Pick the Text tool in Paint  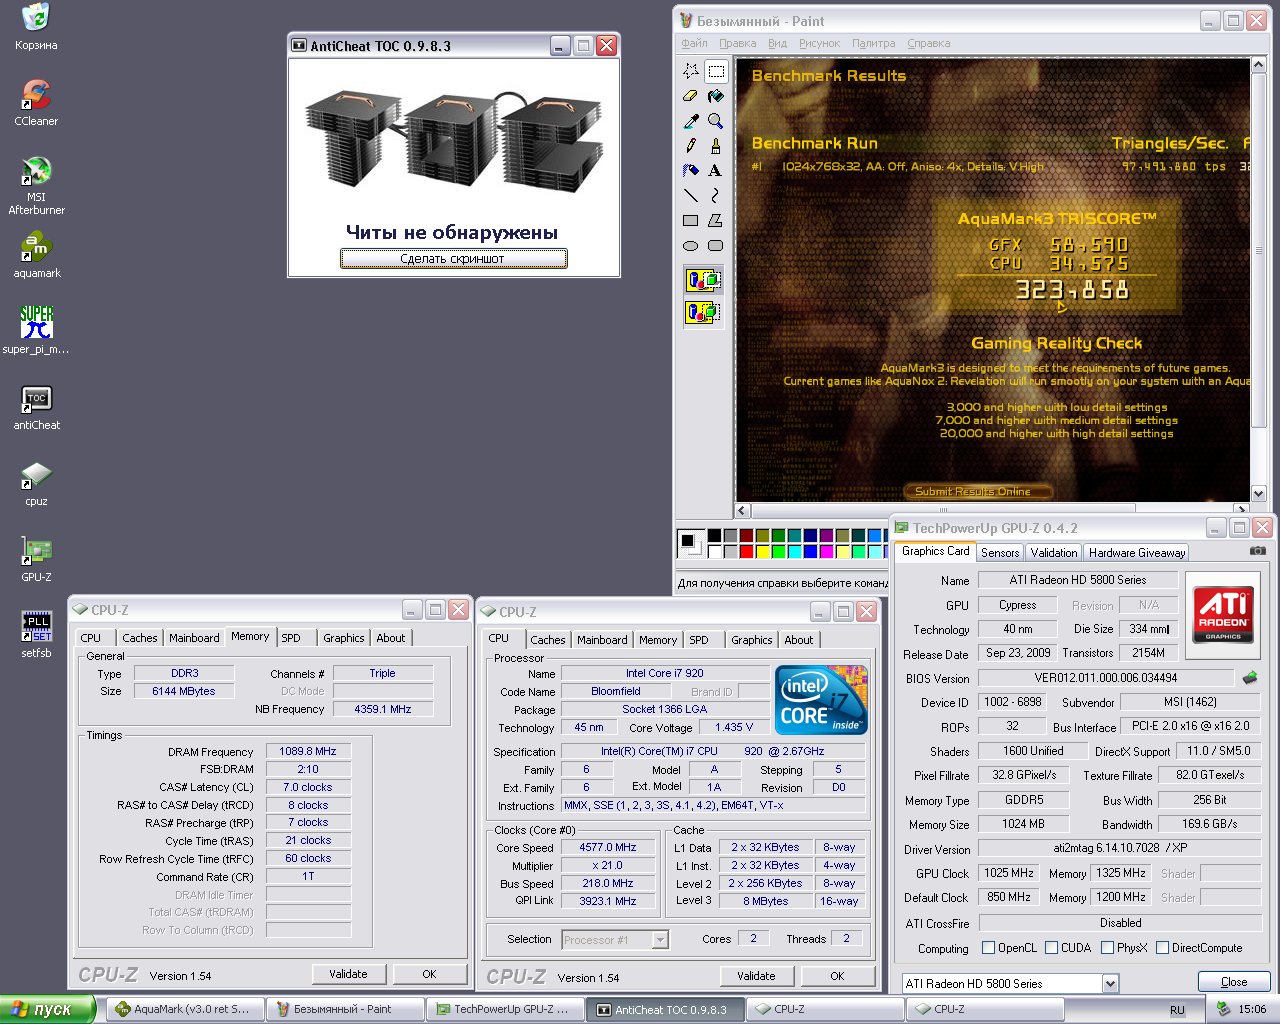point(716,171)
